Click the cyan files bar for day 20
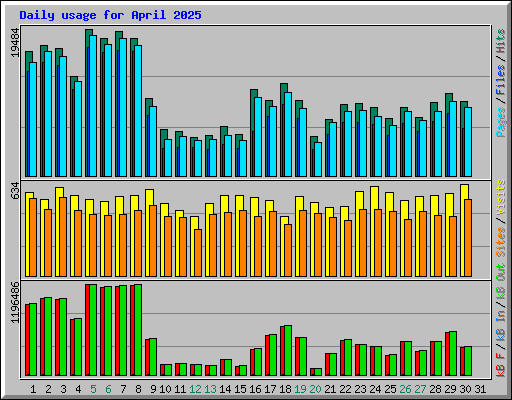This screenshot has width=512, height=400. click(x=318, y=159)
